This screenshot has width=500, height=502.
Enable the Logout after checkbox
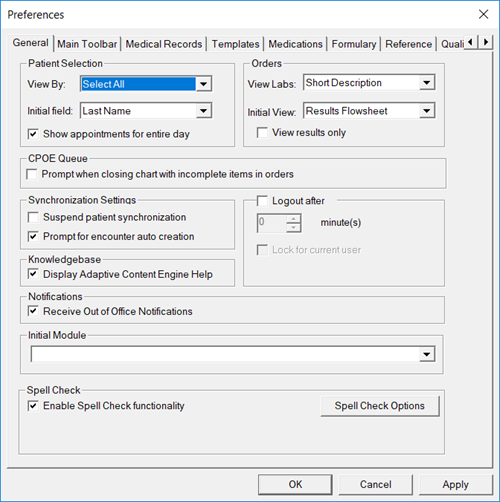click(x=262, y=201)
